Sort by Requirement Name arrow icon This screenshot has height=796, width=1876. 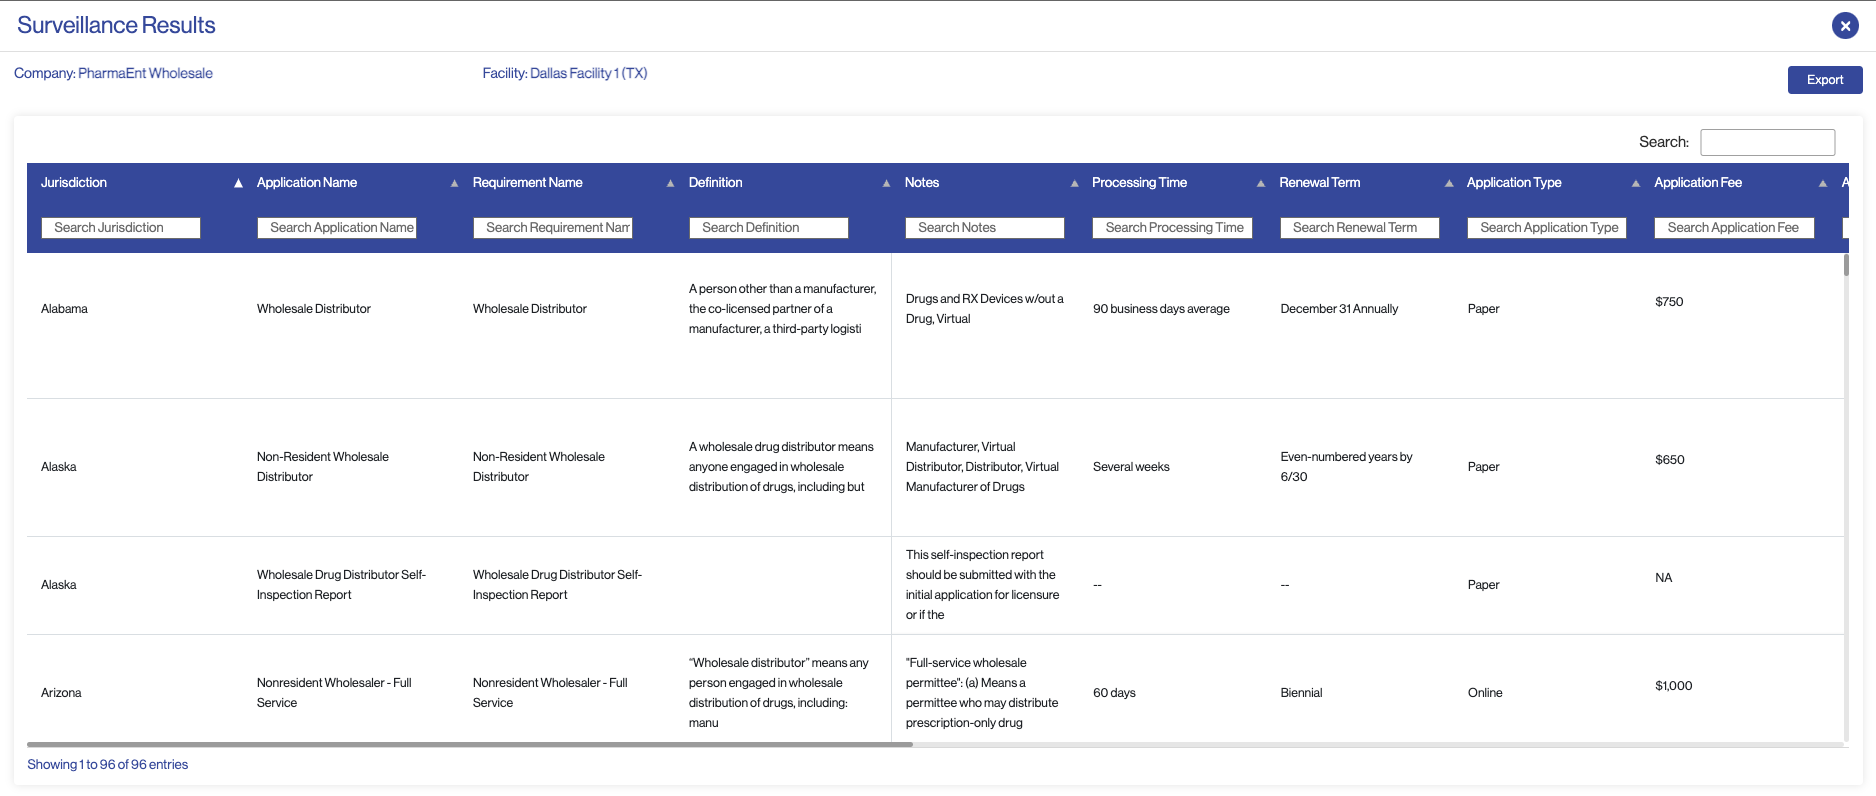670,183
